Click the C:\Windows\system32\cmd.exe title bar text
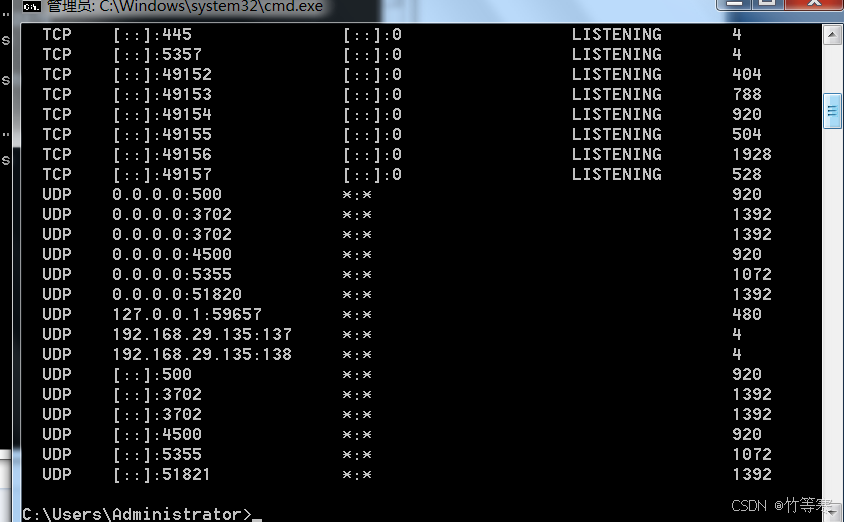844x522 pixels. [x=185, y=7]
